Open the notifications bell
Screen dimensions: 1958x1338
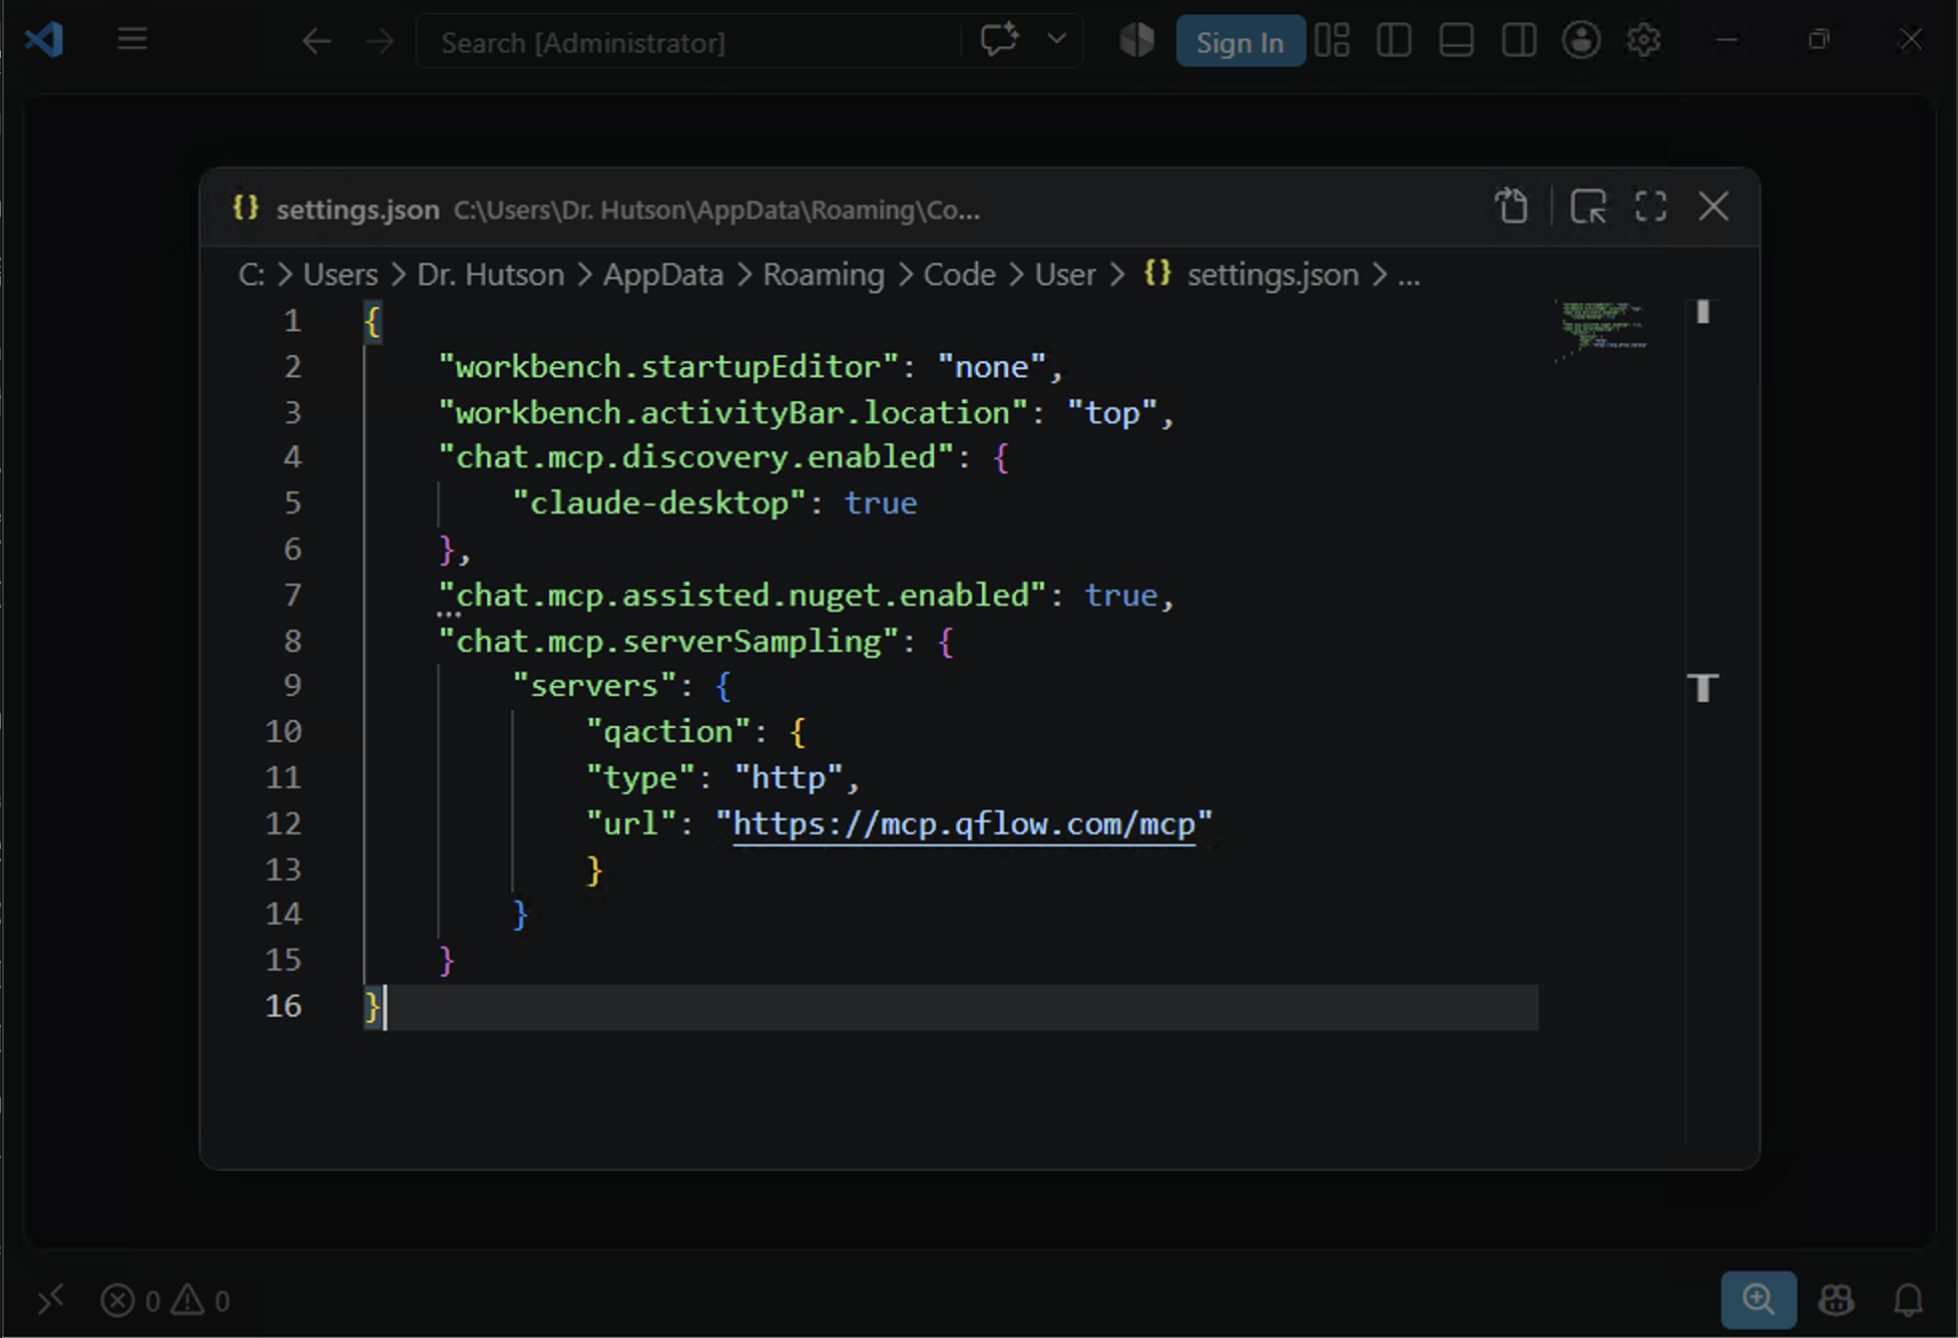tap(1908, 1300)
